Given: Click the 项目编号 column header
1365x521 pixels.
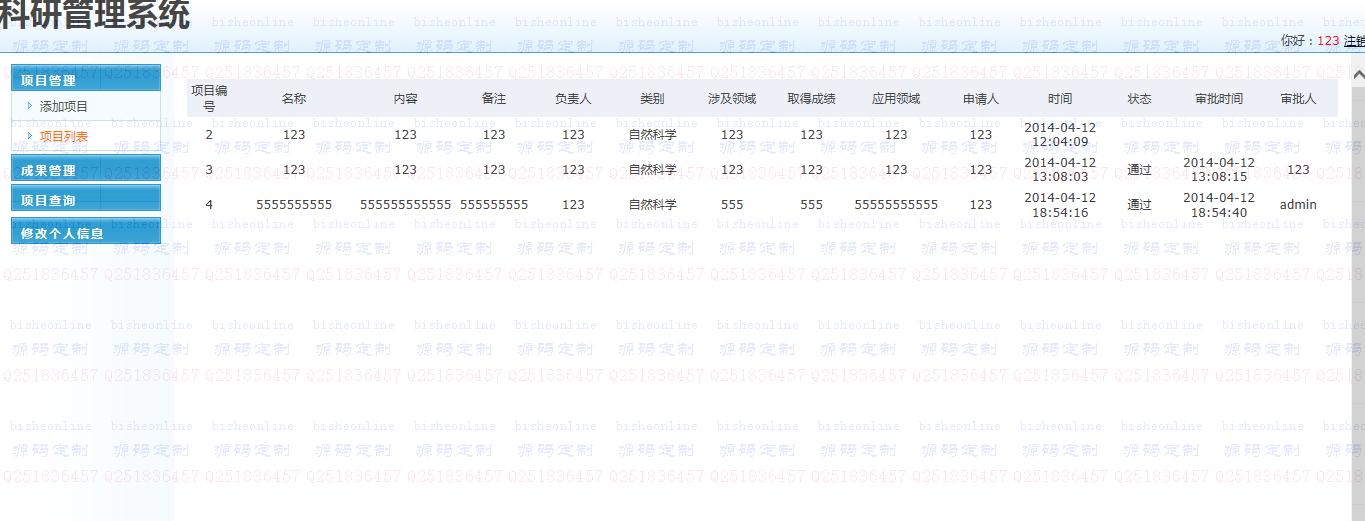Looking at the screenshot, I should [209, 98].
